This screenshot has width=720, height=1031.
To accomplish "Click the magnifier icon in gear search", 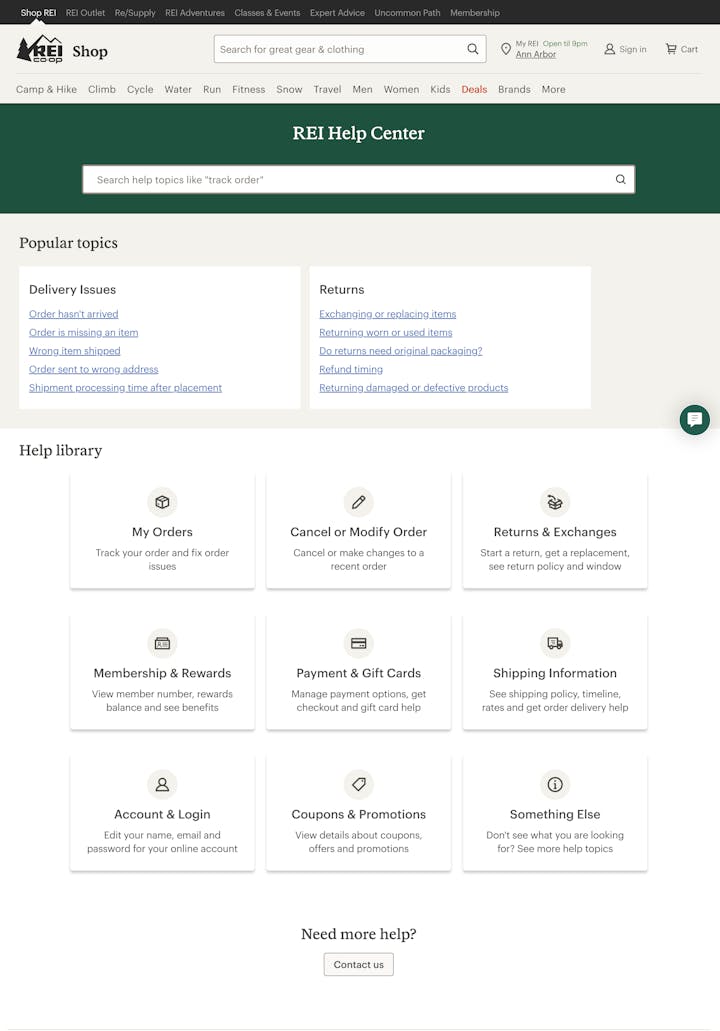I will click(473, 49).
